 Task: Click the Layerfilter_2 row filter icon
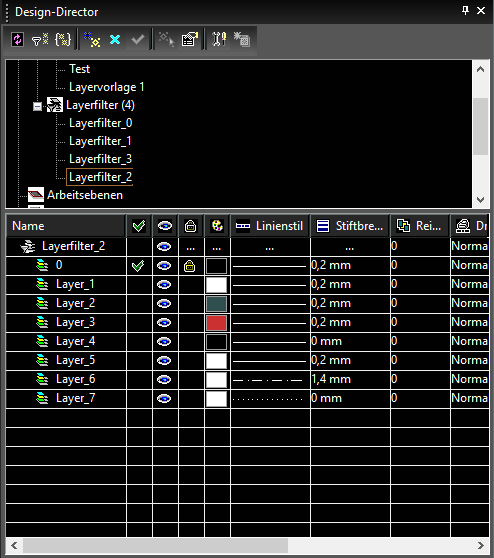click(x=28, y=246)
